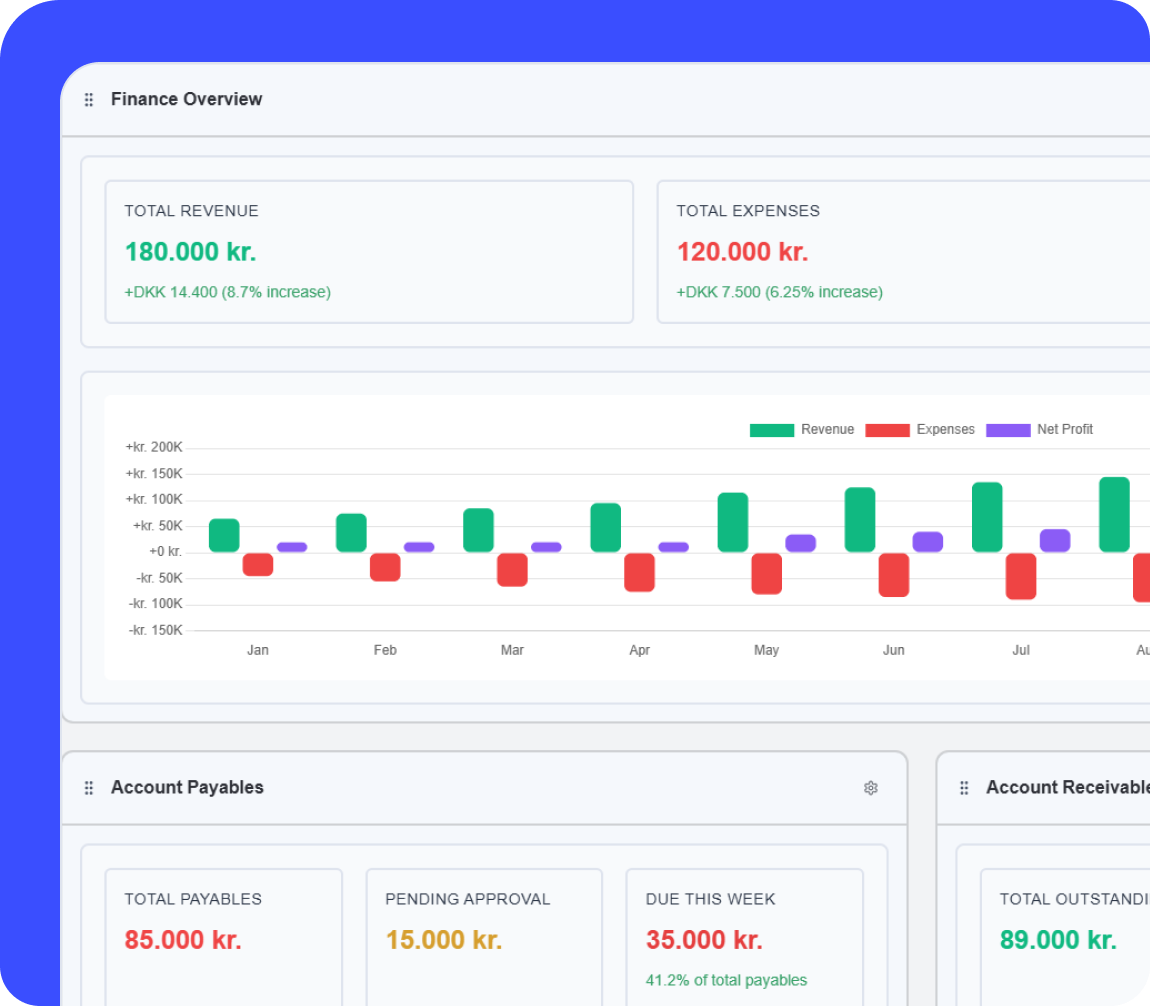Click the Account Payables drag handle icon

pos(89,788)
